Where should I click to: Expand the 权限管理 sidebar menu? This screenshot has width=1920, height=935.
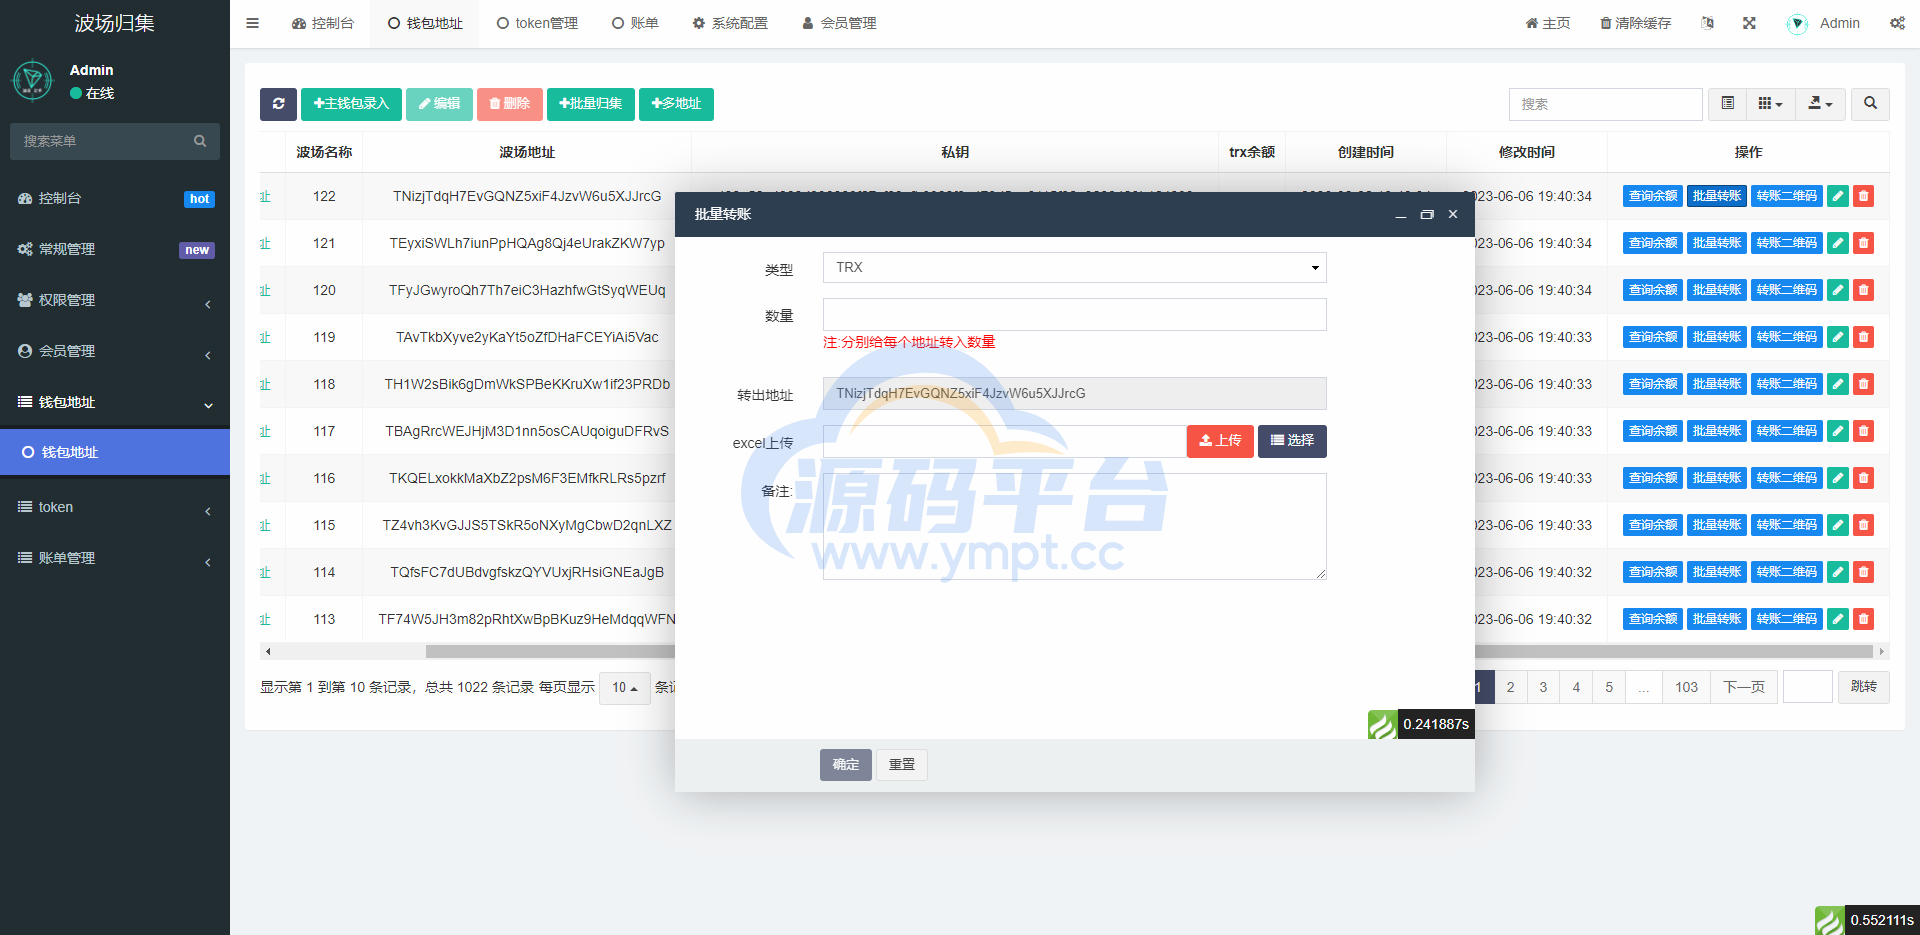click(x=115, y=300)
